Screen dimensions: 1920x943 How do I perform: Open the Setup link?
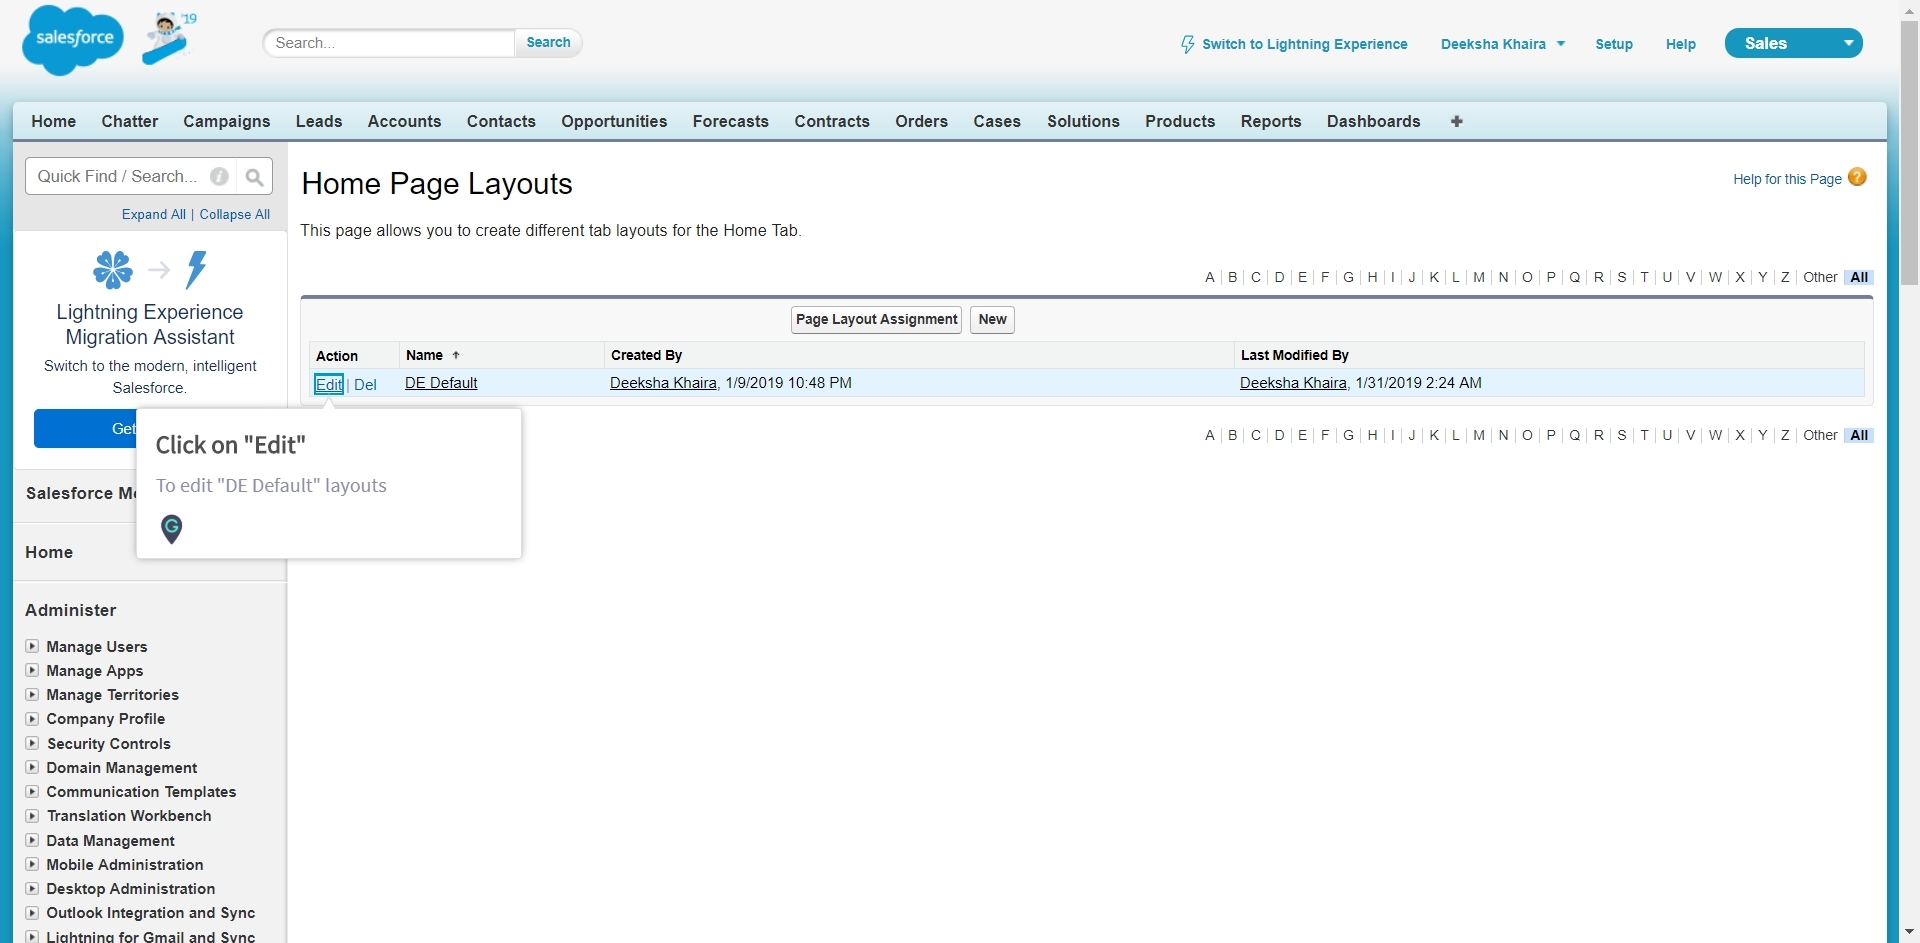point(1613,44)
